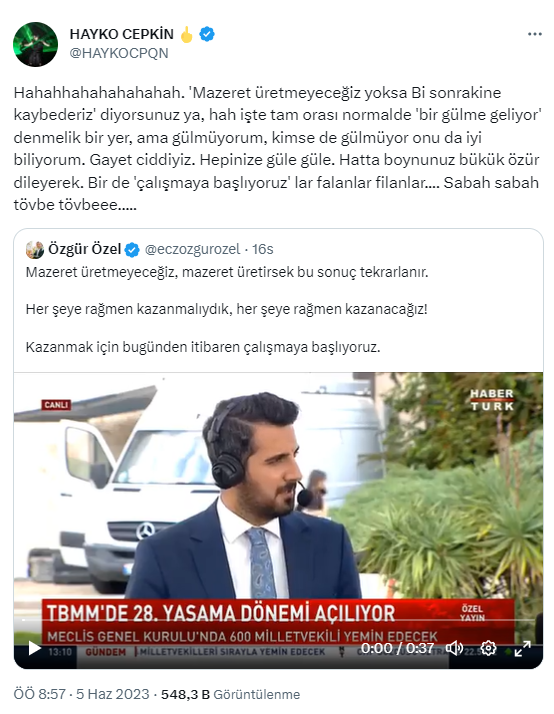Image resolution: width=554 pixels, height=714 pixels.
Task: Open video settings gear icon
Action: coord(488,648)
